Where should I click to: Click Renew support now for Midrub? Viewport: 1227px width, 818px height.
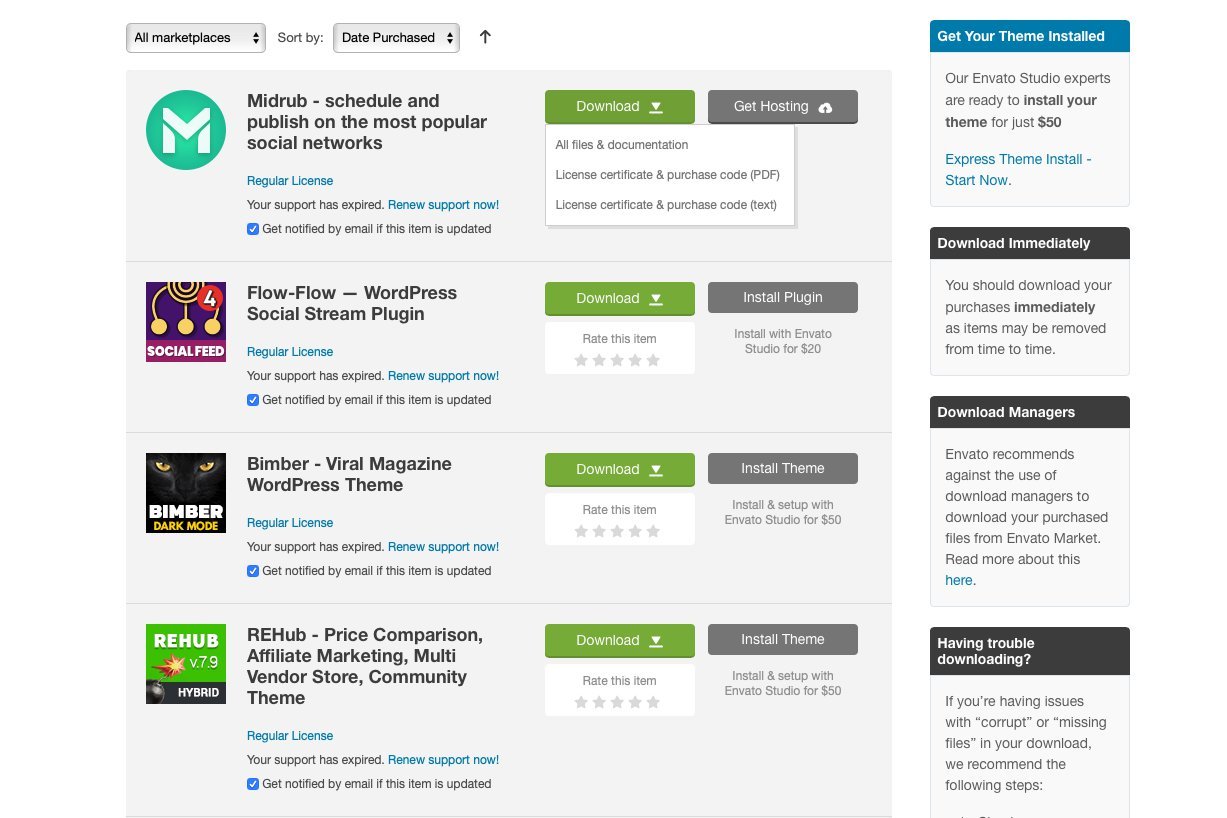[x=443, y=205]
